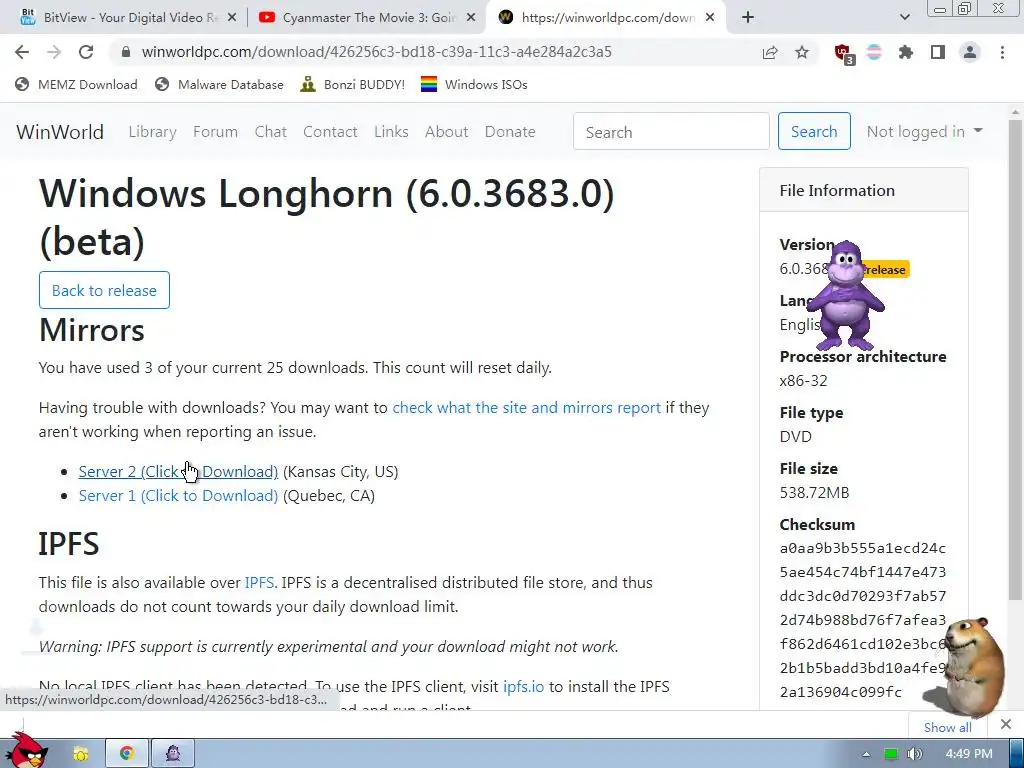This screenshot has height=768, width=1024.
Task: Click the 4:49 PM clock
Action: click(x=969, y=754)
